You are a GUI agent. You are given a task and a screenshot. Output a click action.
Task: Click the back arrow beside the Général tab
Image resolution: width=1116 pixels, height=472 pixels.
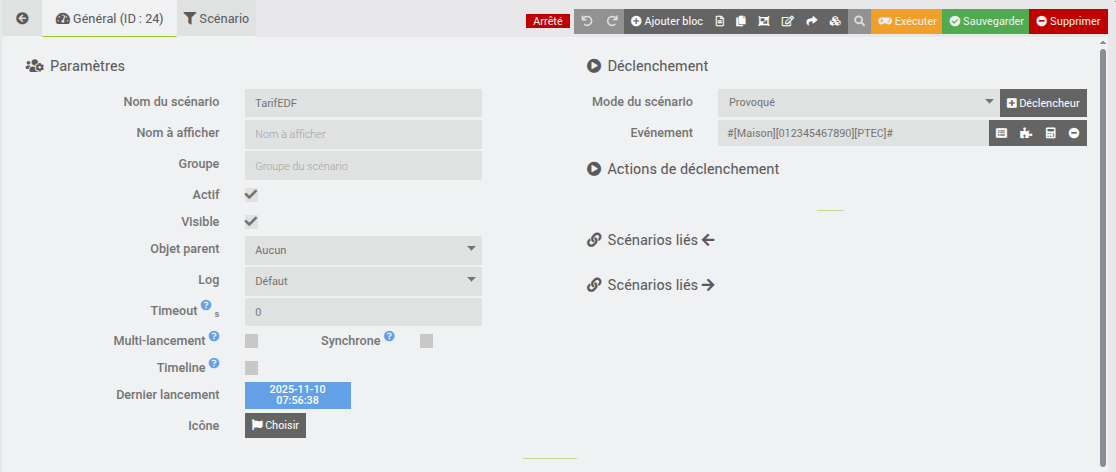[22, 19]
